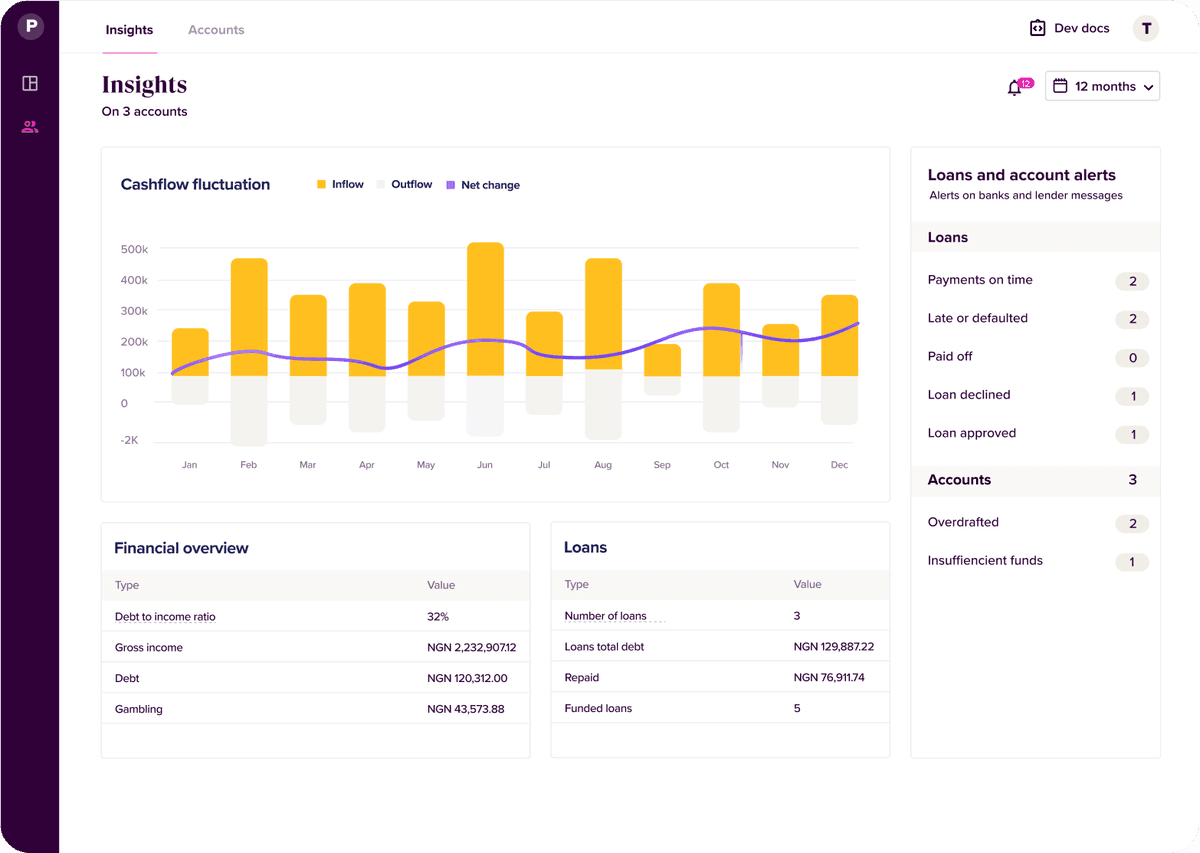Switch to the Insights tab
The image size is (1200, 853).
(129, 30)
